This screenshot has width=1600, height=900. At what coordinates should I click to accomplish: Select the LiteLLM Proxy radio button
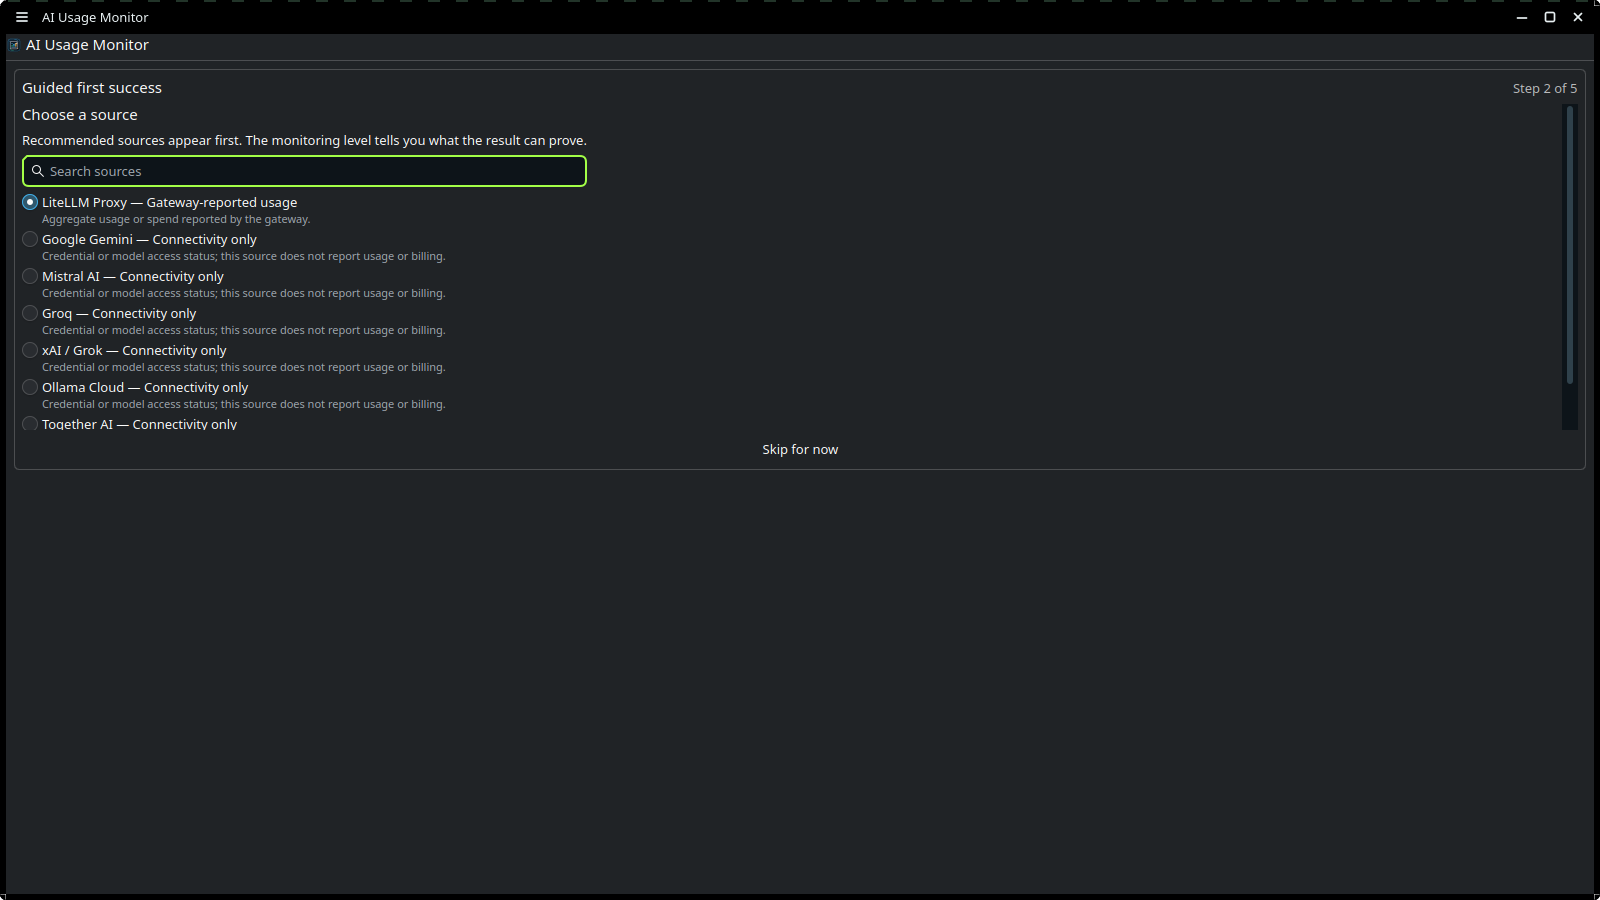pos(30,202)
